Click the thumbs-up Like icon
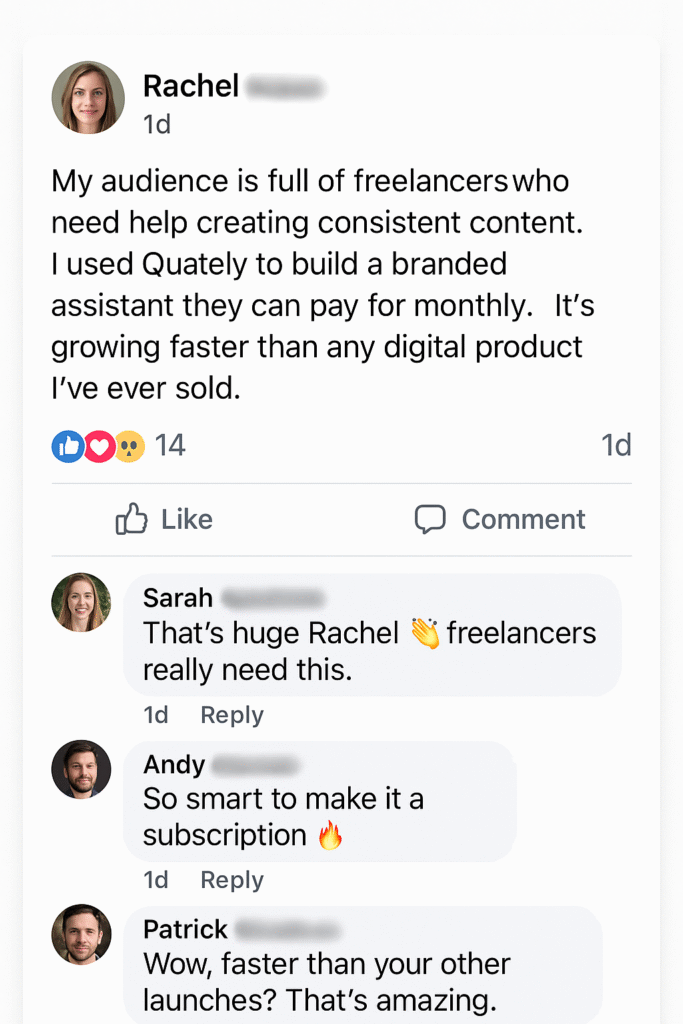This screenshot has height=1024, width=683. (132, 519)
